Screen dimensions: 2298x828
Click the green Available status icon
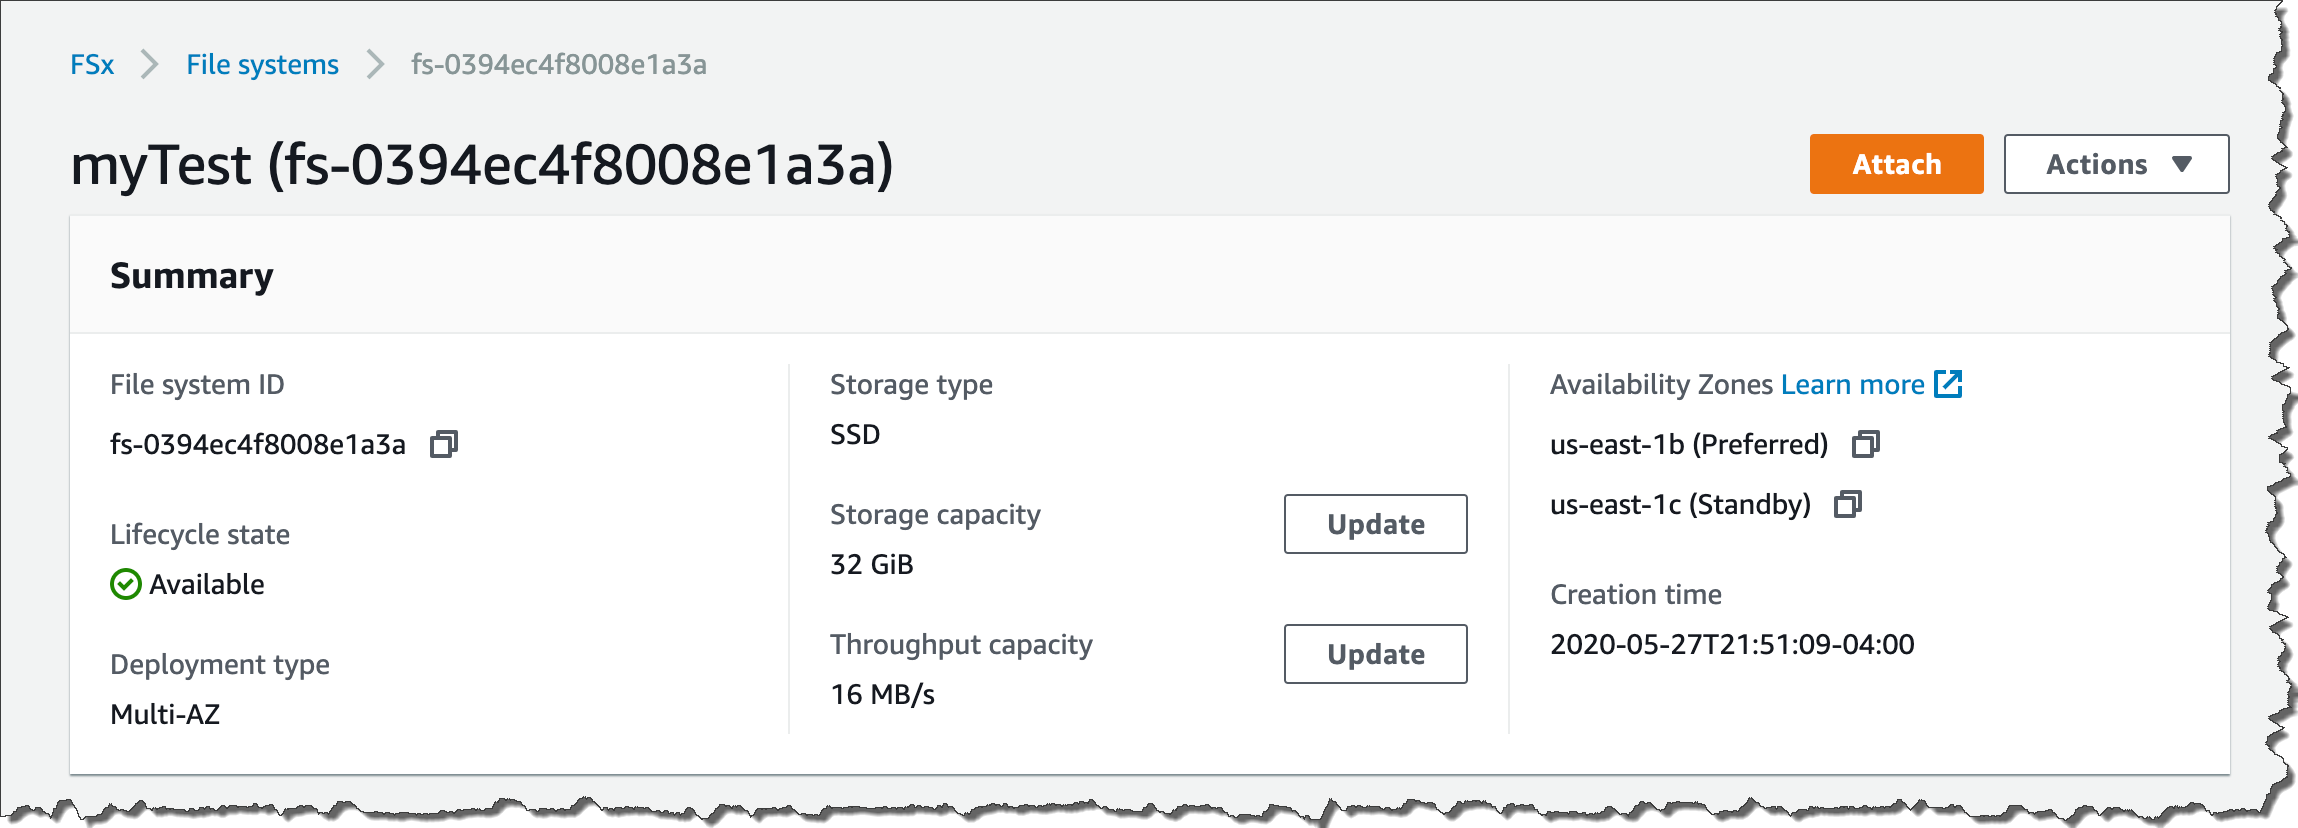(x=126, y=584)
